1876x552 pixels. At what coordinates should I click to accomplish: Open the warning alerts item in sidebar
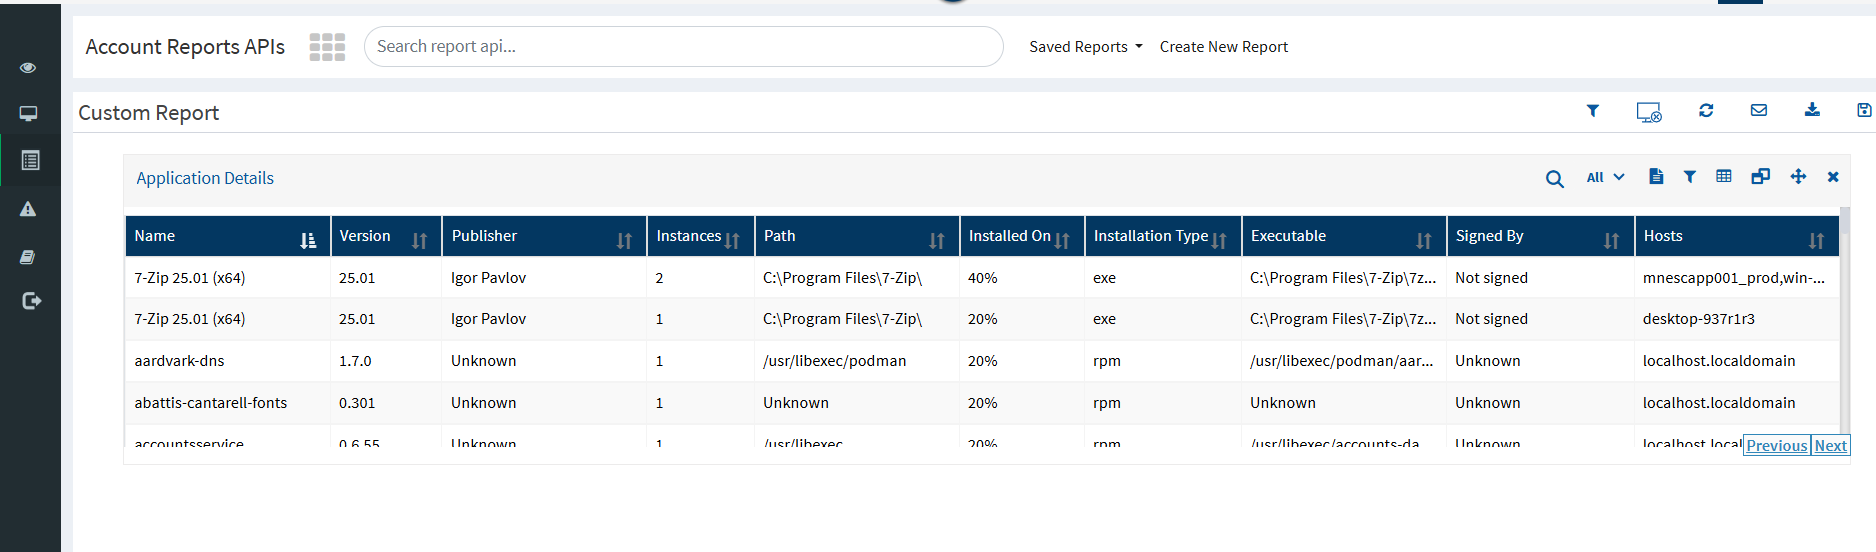click(x=28, y=209)
